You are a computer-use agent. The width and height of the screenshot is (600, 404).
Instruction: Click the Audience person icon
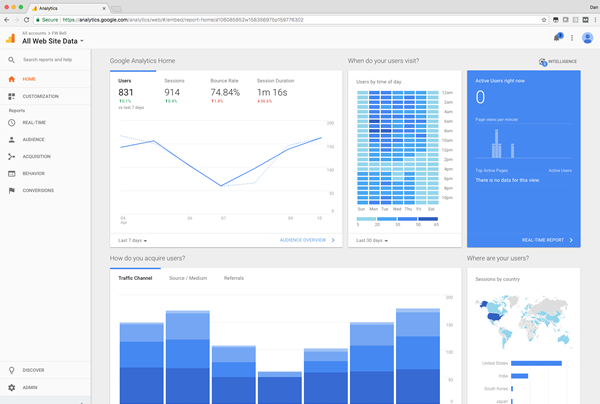tap(11, 140)
